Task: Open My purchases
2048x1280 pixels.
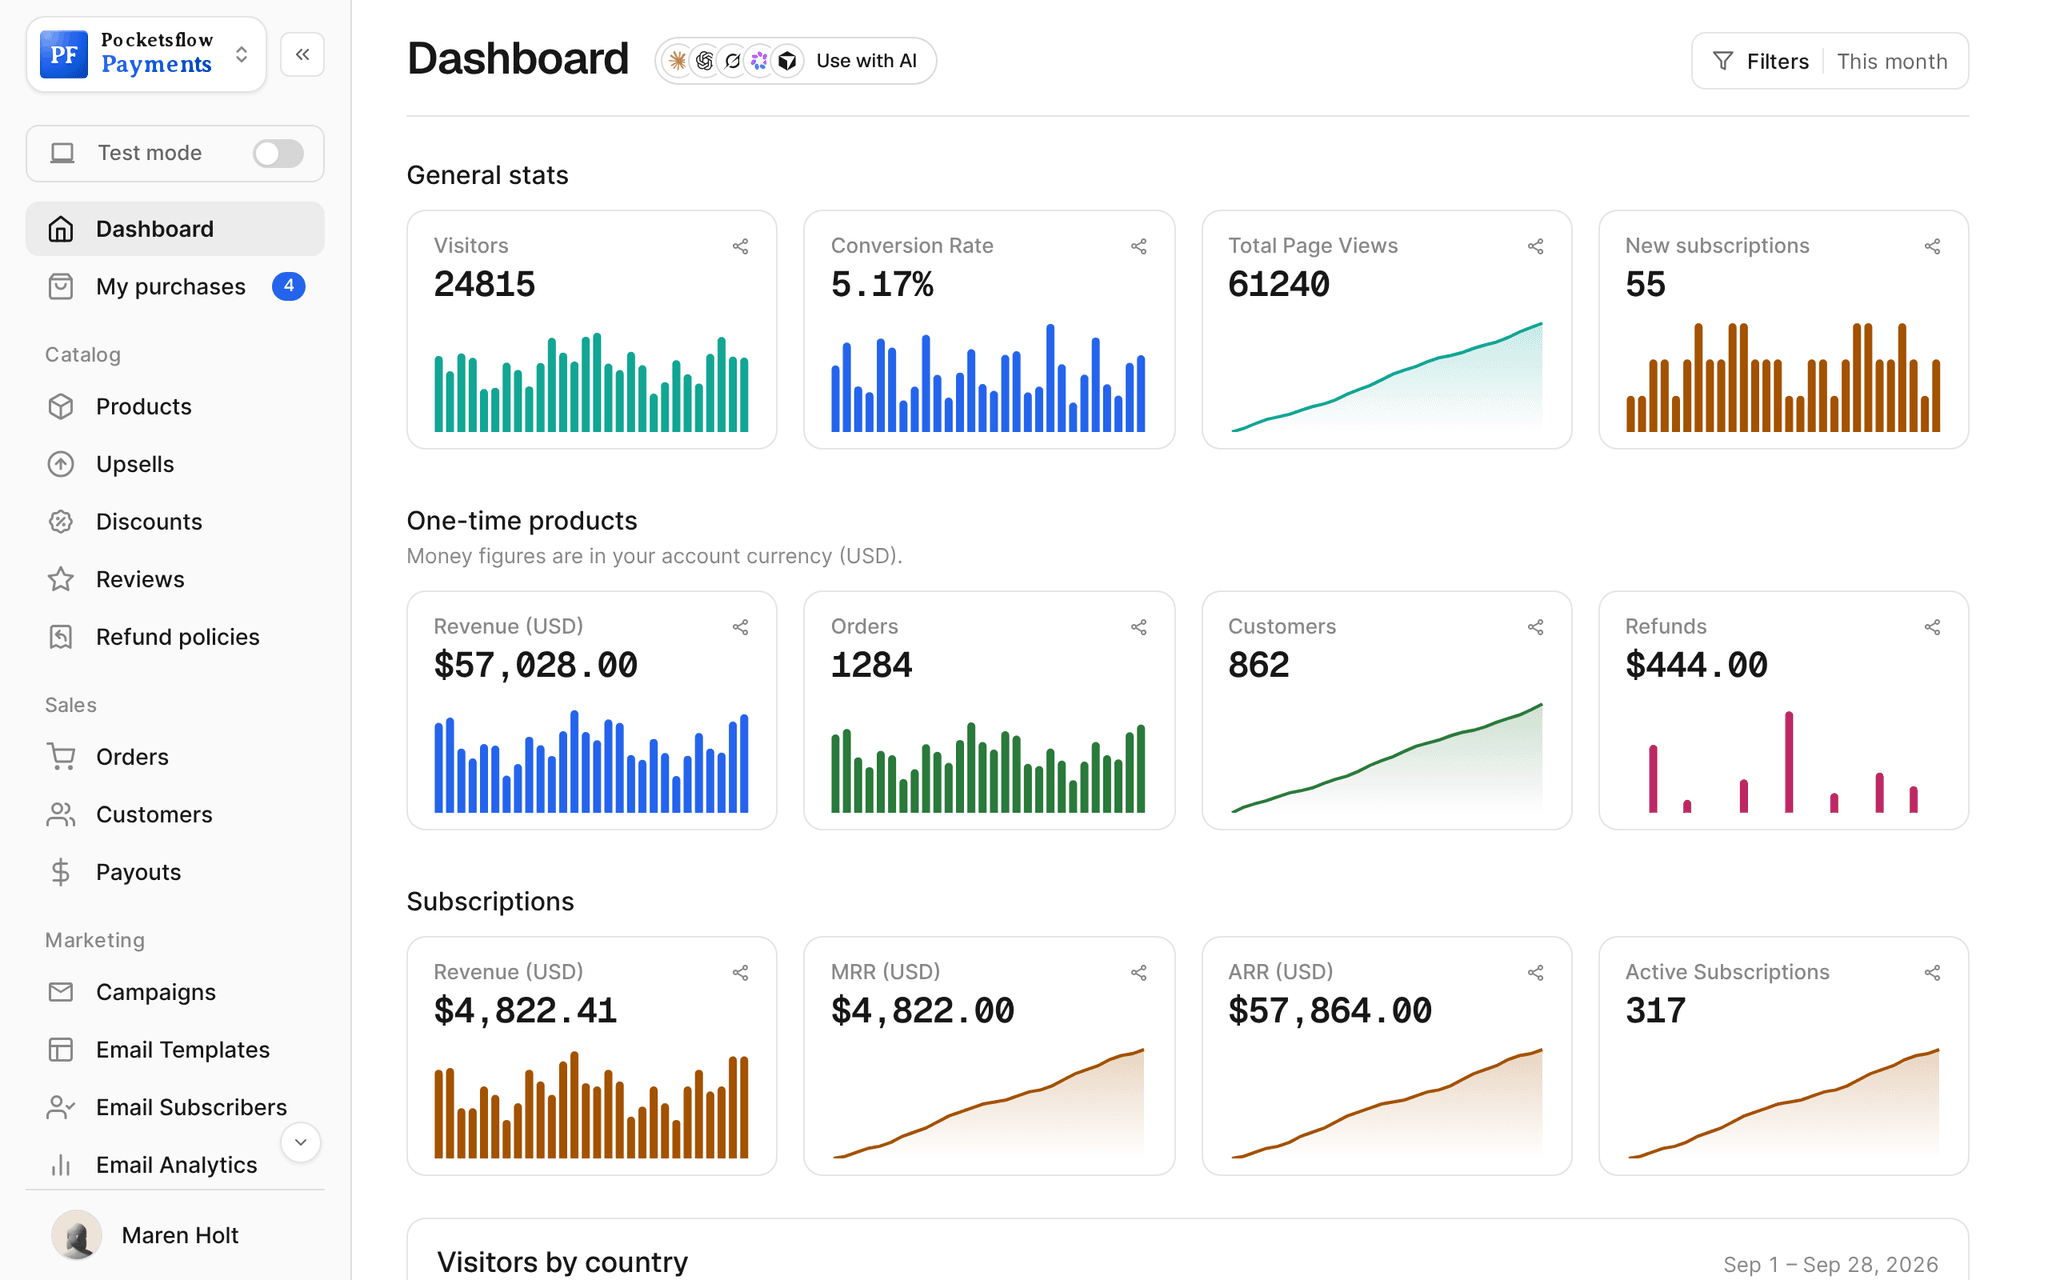Action: 175,287
